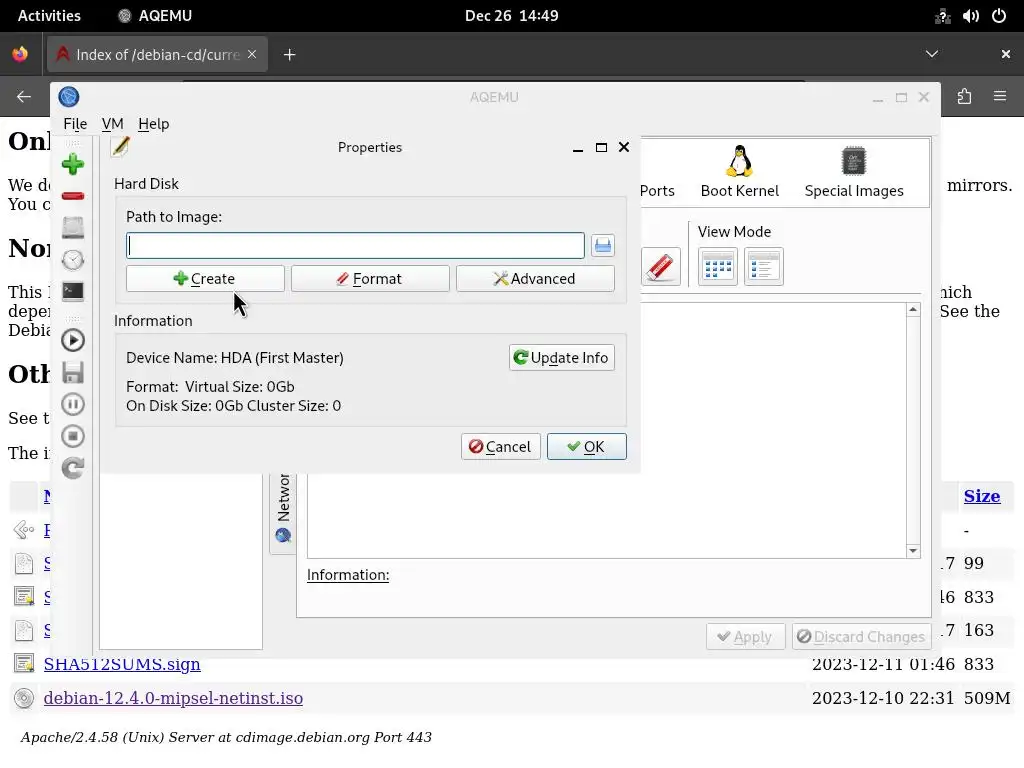Sort by the Size column header

pyautogui.click(x=982, y=496)
